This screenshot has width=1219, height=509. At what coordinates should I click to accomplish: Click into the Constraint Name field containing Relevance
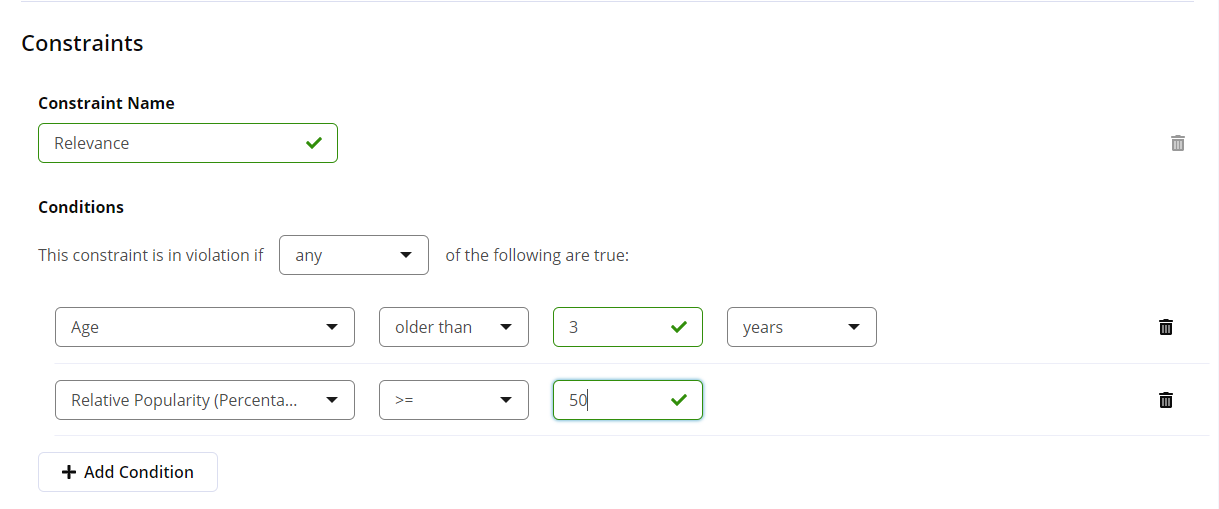pos(188,143)
